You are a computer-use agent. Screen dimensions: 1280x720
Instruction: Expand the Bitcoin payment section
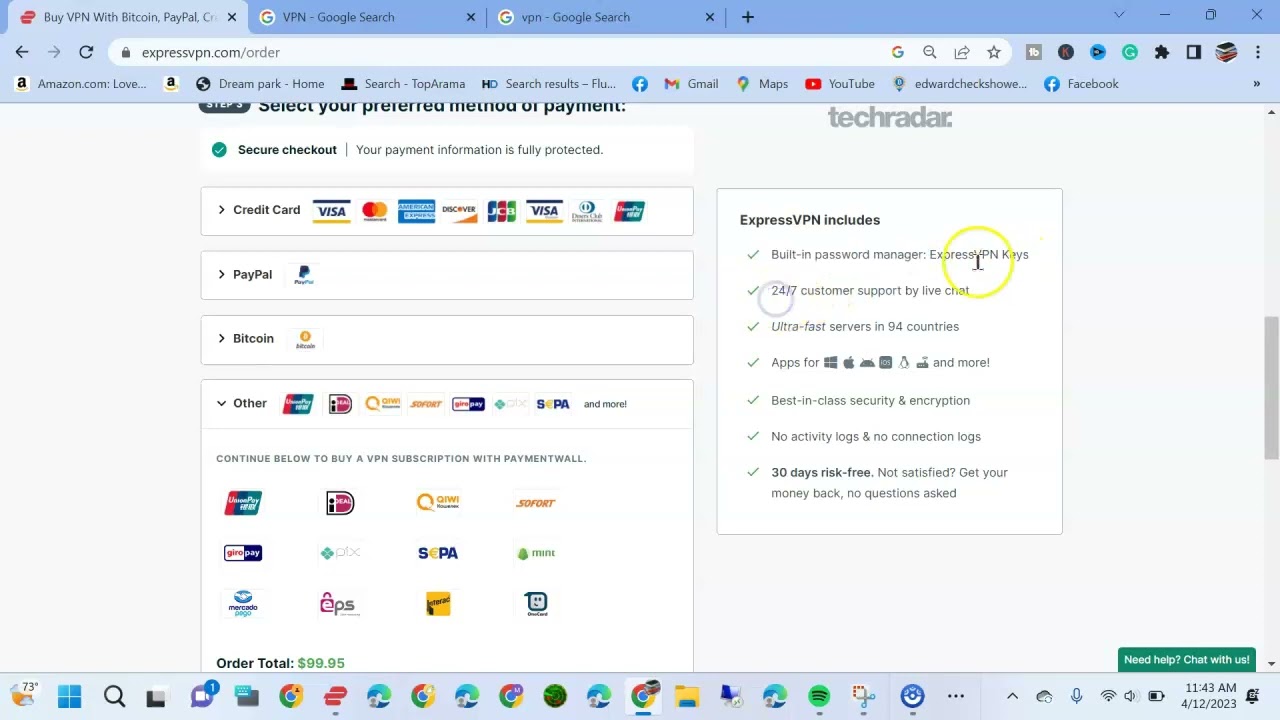click(x=447, y=339)
